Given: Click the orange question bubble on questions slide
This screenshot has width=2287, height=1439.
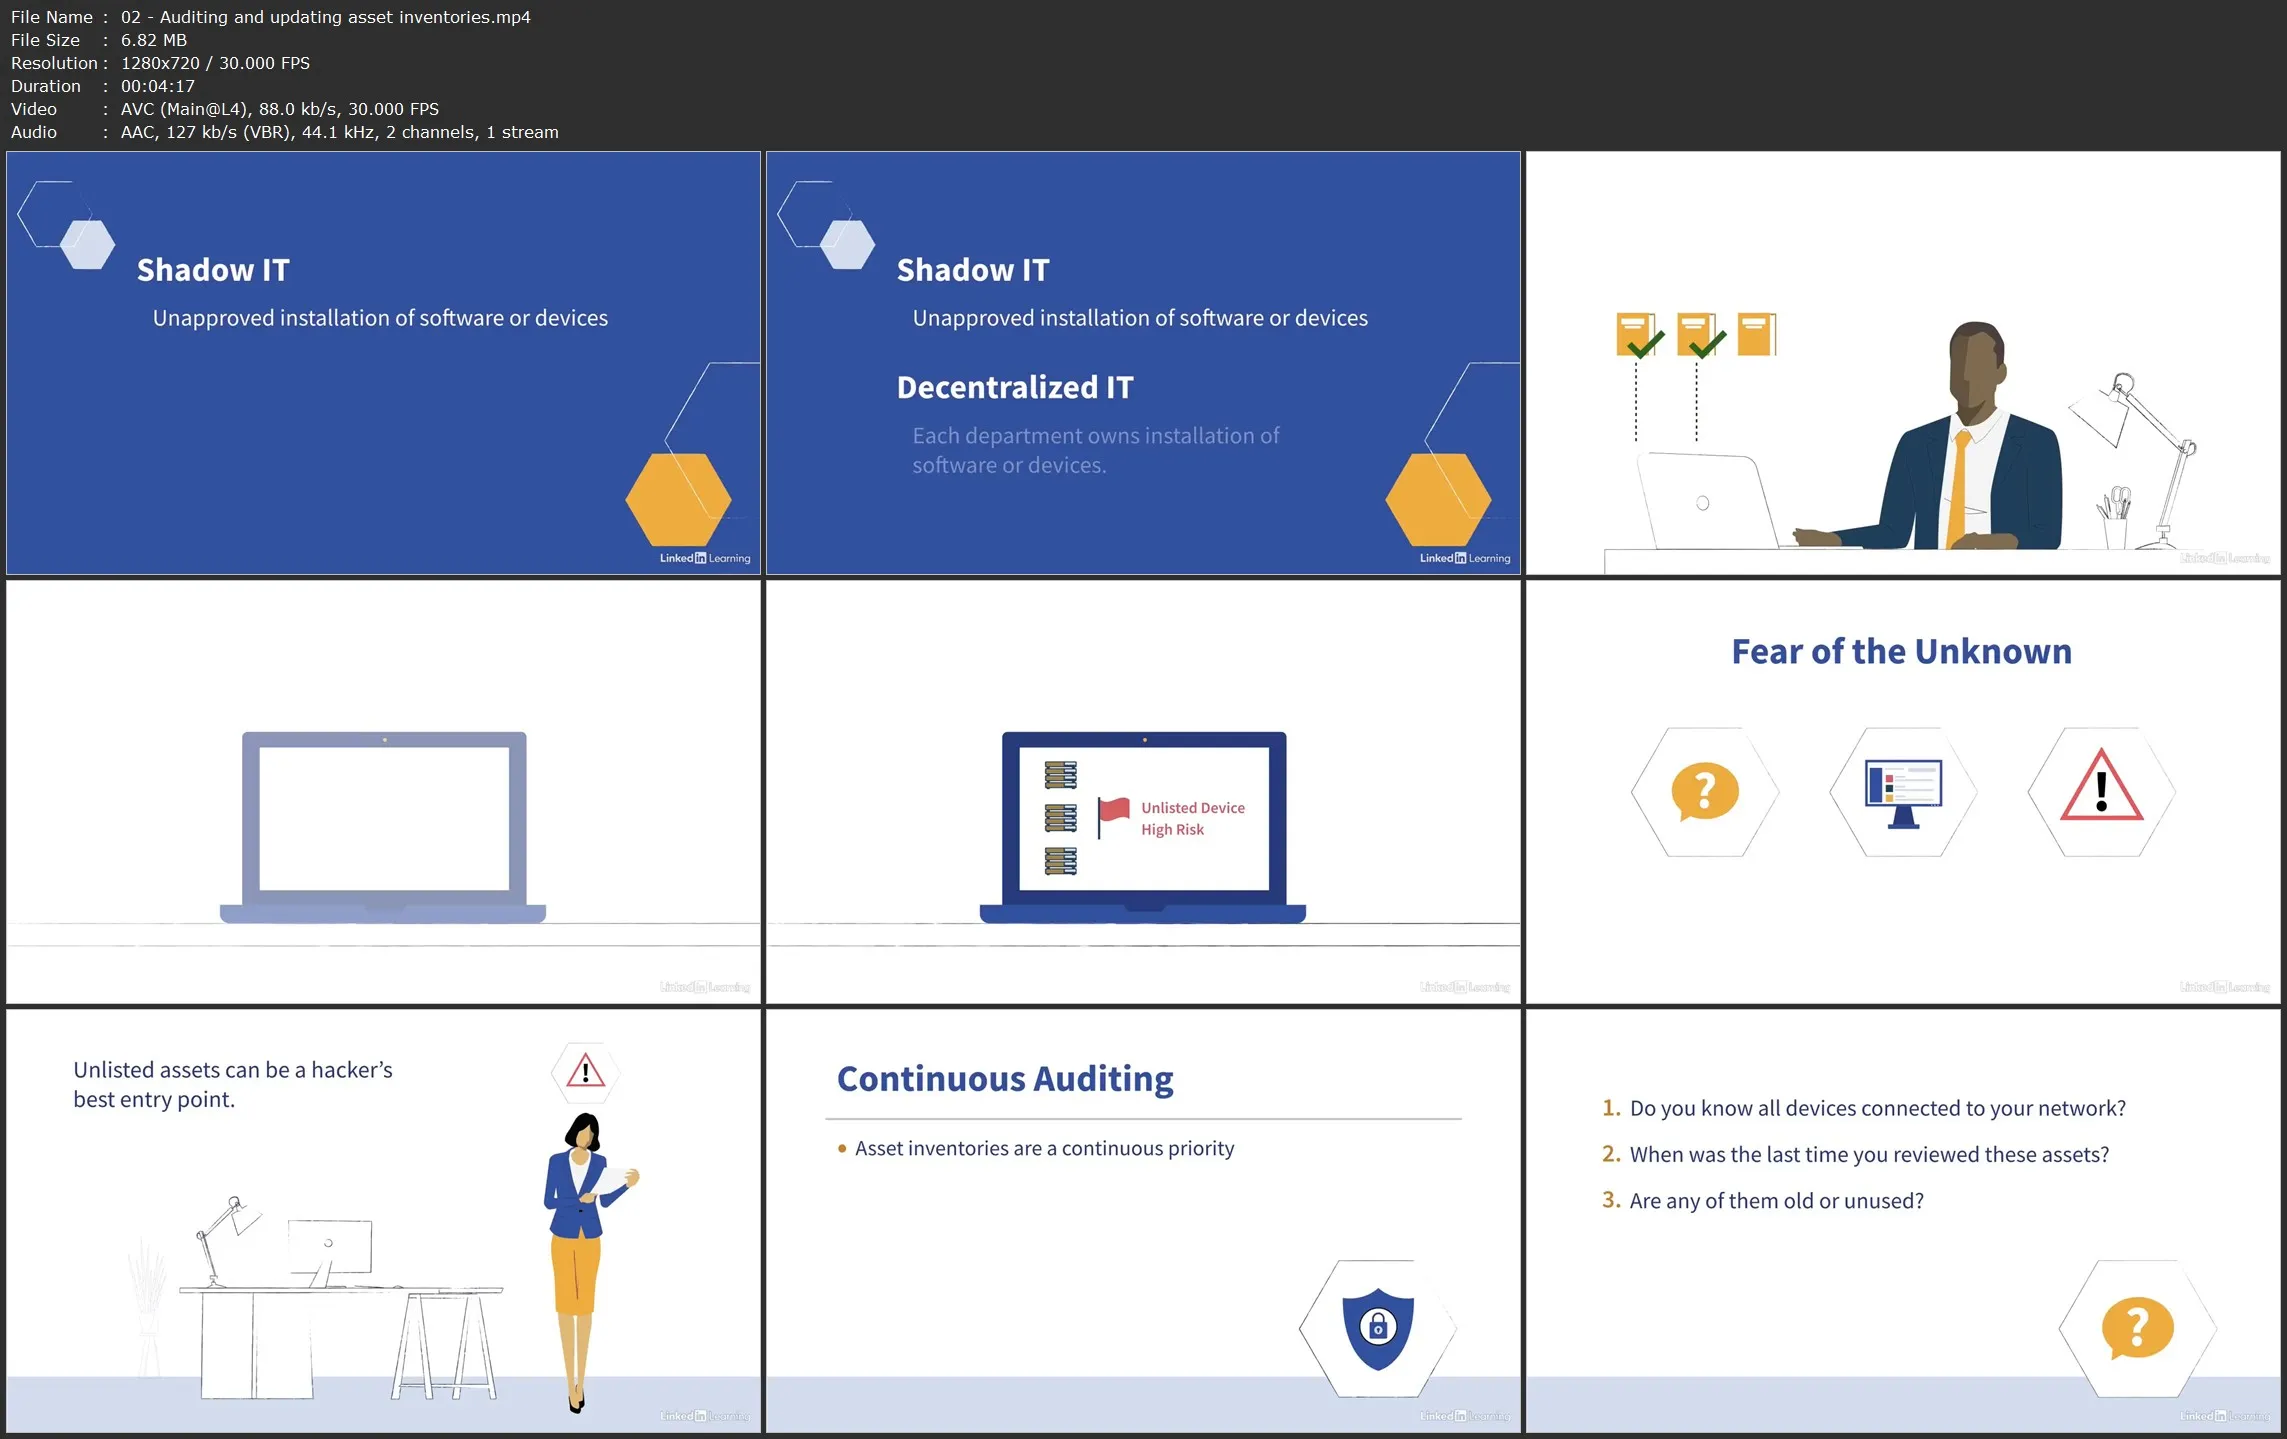Looking at the screenshot, I should click(x=2137, y=1328).
